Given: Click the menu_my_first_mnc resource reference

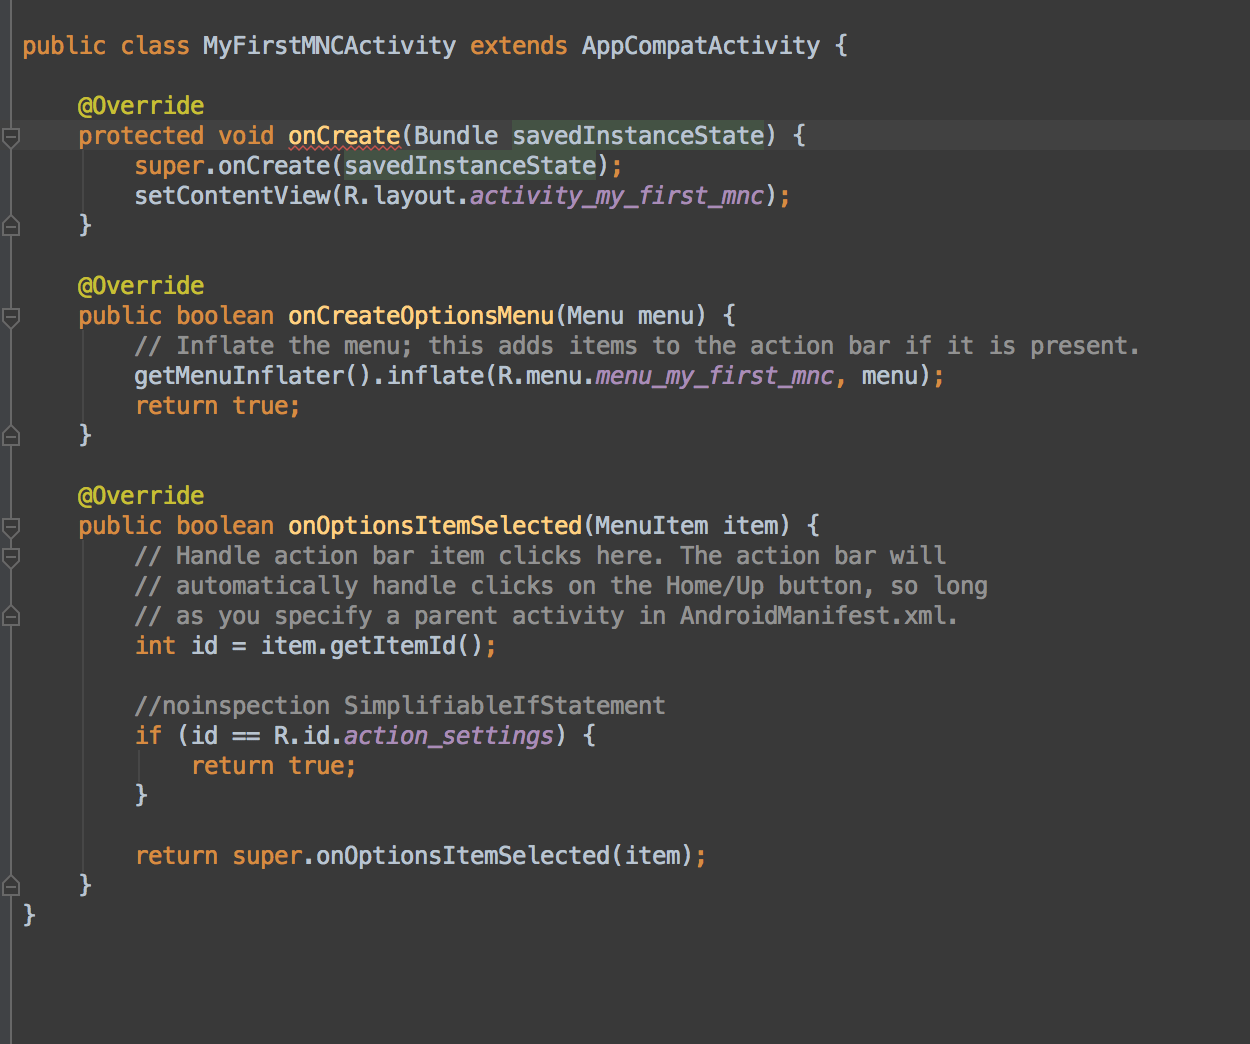Looking at the screenshot, I should click(715, 376).
